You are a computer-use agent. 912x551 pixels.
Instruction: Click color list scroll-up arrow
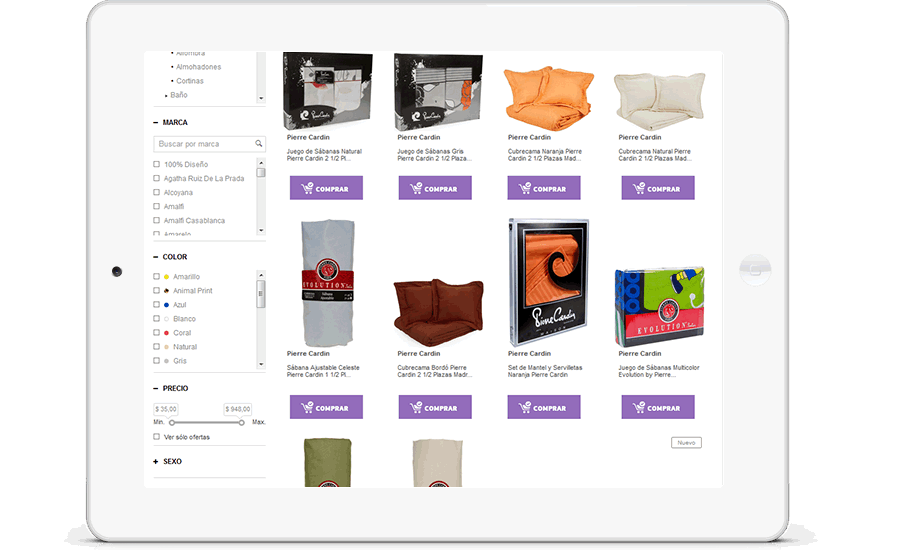click(261, 275)
